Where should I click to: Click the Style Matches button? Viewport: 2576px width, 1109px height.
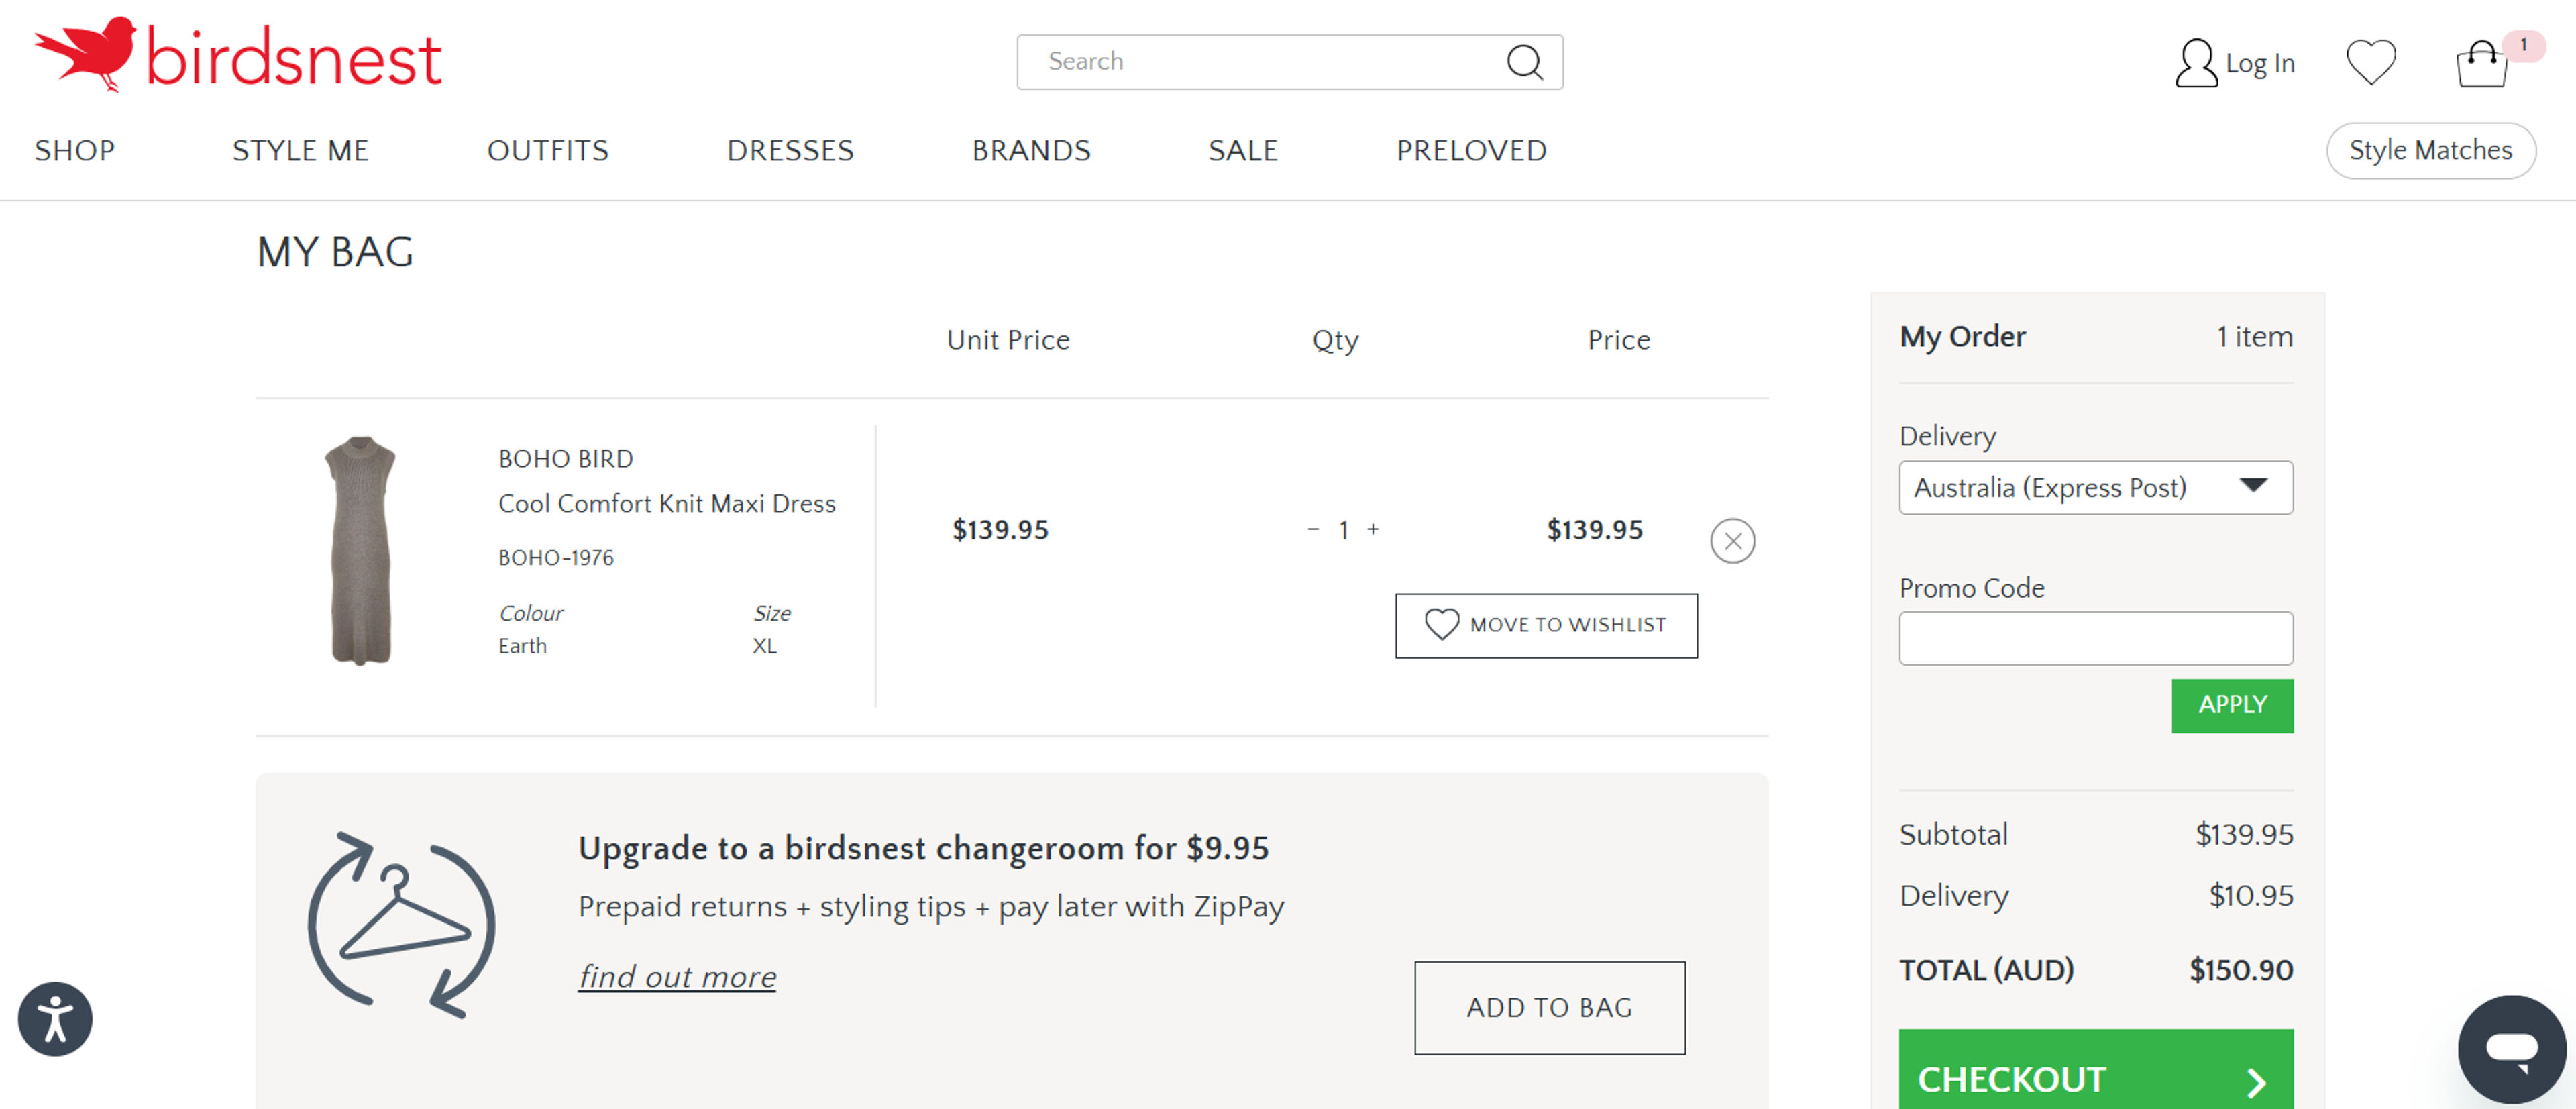point(2430,151)
